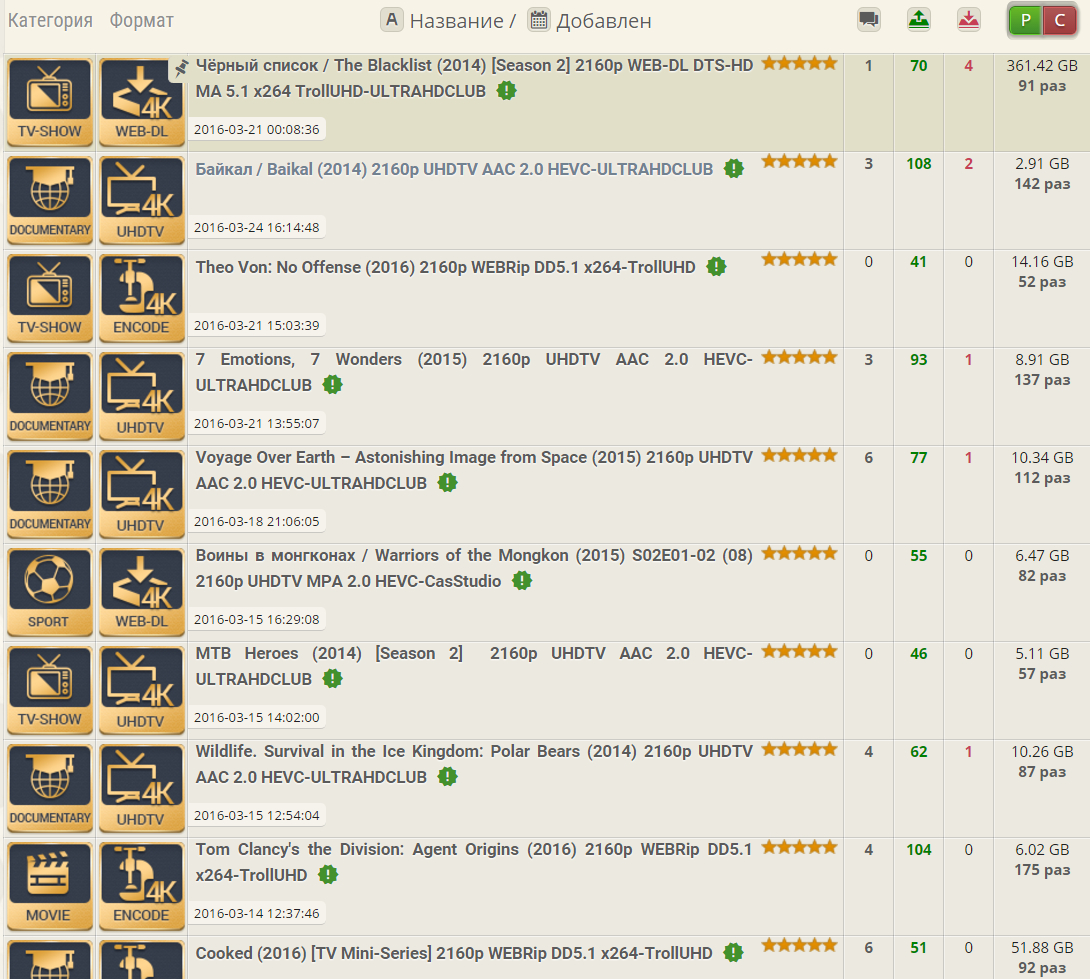Click the DOCUMENTARY icon next to Baikal

(x=49, y=199)
